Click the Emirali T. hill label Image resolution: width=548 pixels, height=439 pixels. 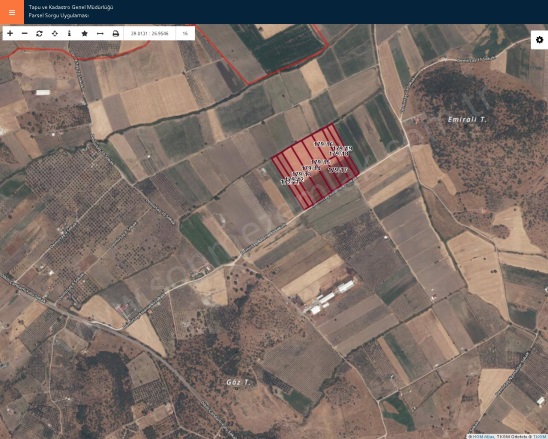point(467,120)
